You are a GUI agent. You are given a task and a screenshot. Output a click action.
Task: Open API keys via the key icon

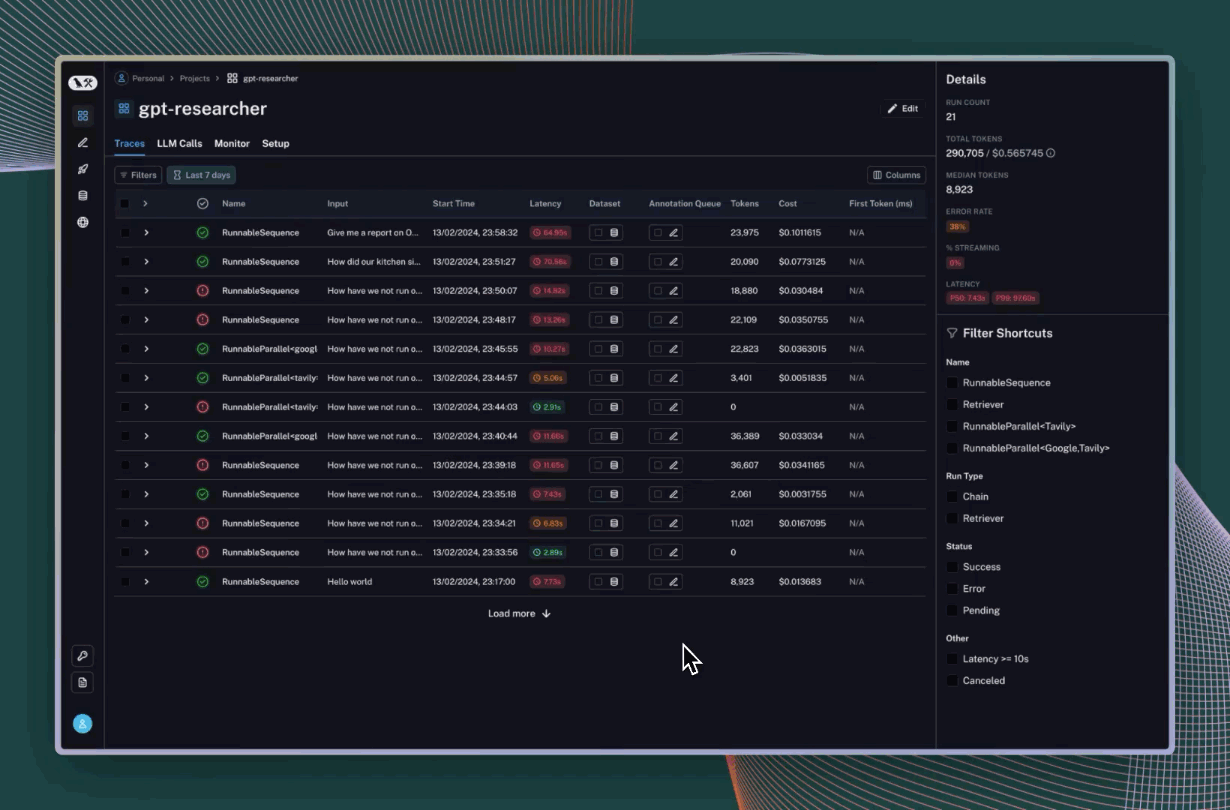coord(83,656)
